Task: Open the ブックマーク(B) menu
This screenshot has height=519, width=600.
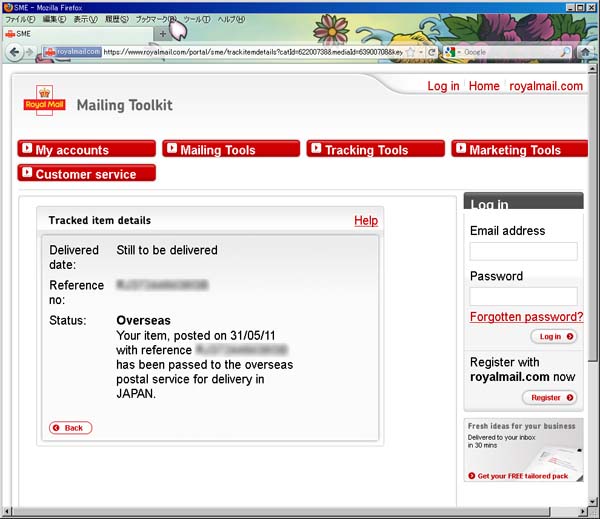Action: [156, 19]
